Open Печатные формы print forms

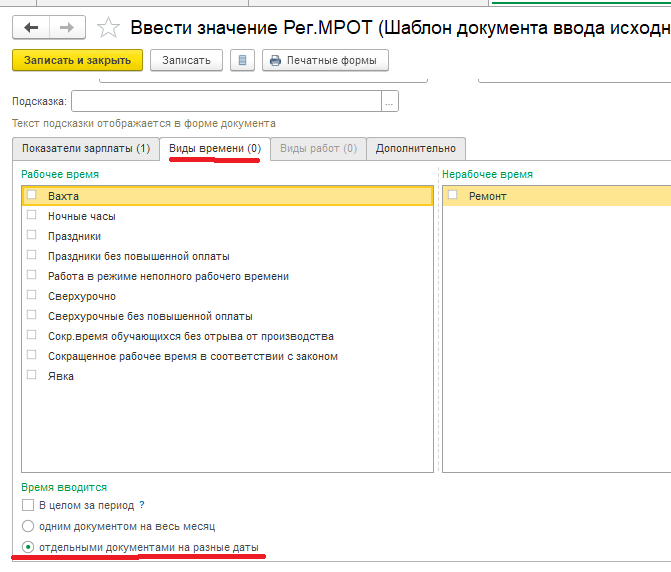pyautogui.click(x=325, y=61)
